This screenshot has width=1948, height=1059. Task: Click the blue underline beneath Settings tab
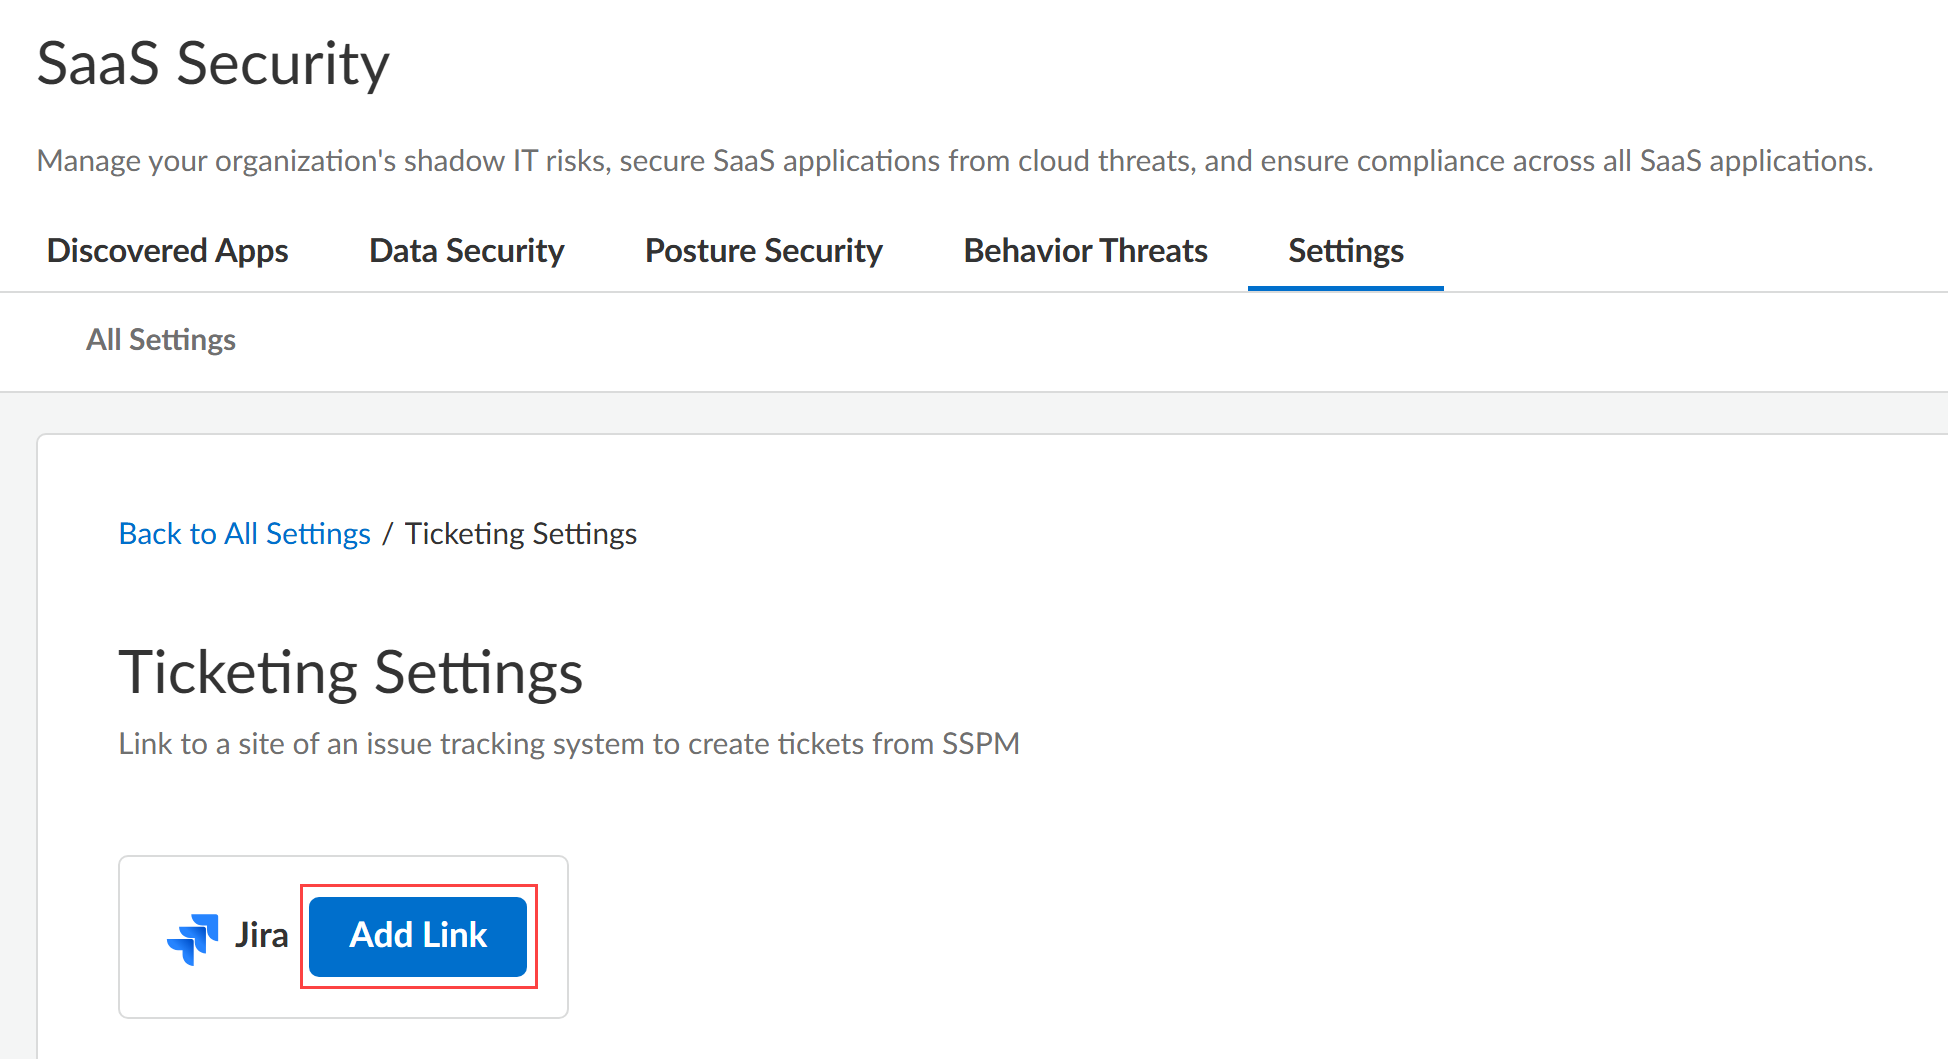coord(1345,288)
